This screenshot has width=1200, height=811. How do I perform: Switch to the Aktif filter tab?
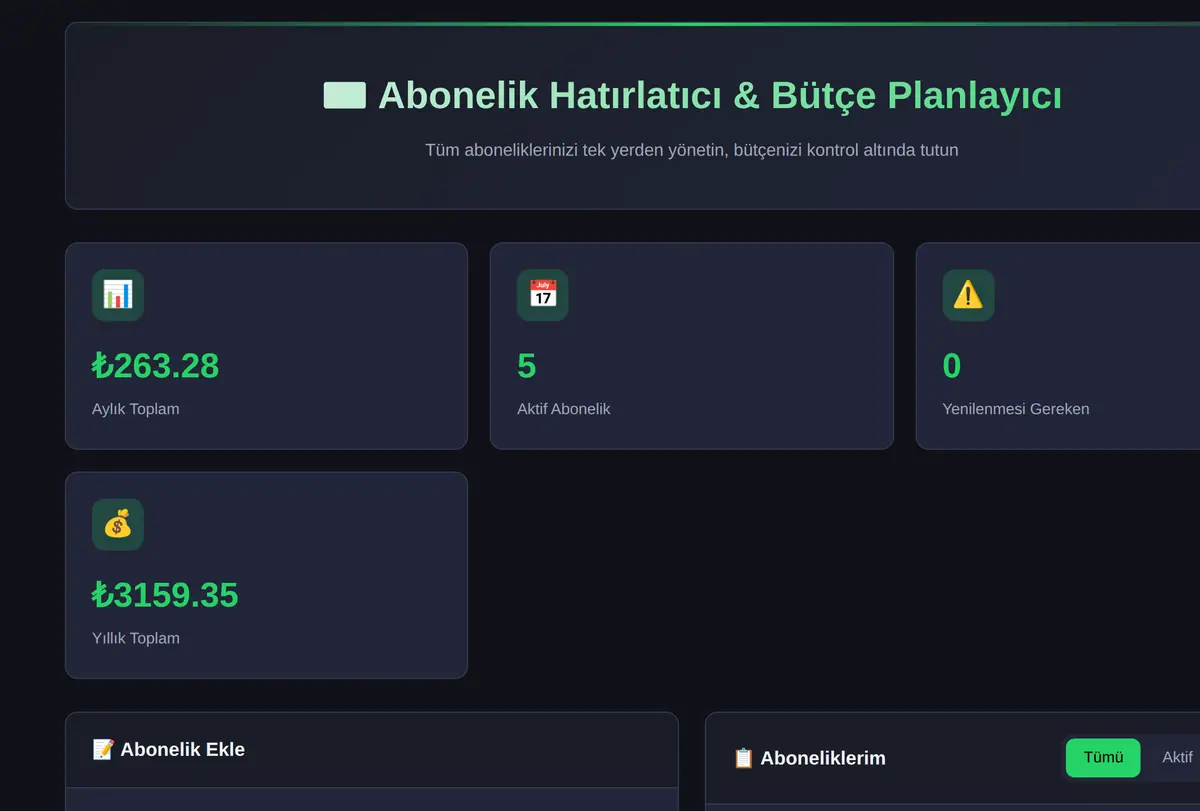(1177, 758)
